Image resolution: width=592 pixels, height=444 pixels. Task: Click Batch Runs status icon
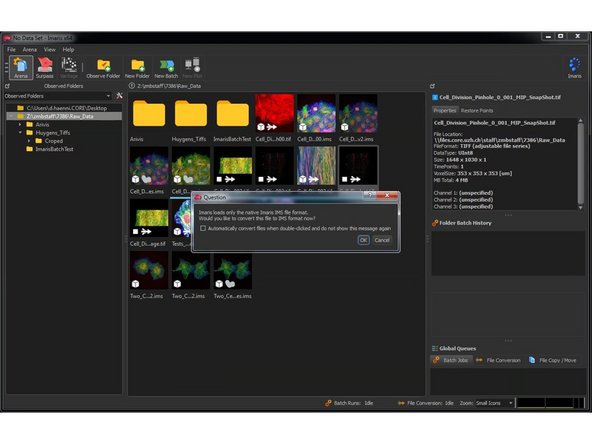(328, 403)
